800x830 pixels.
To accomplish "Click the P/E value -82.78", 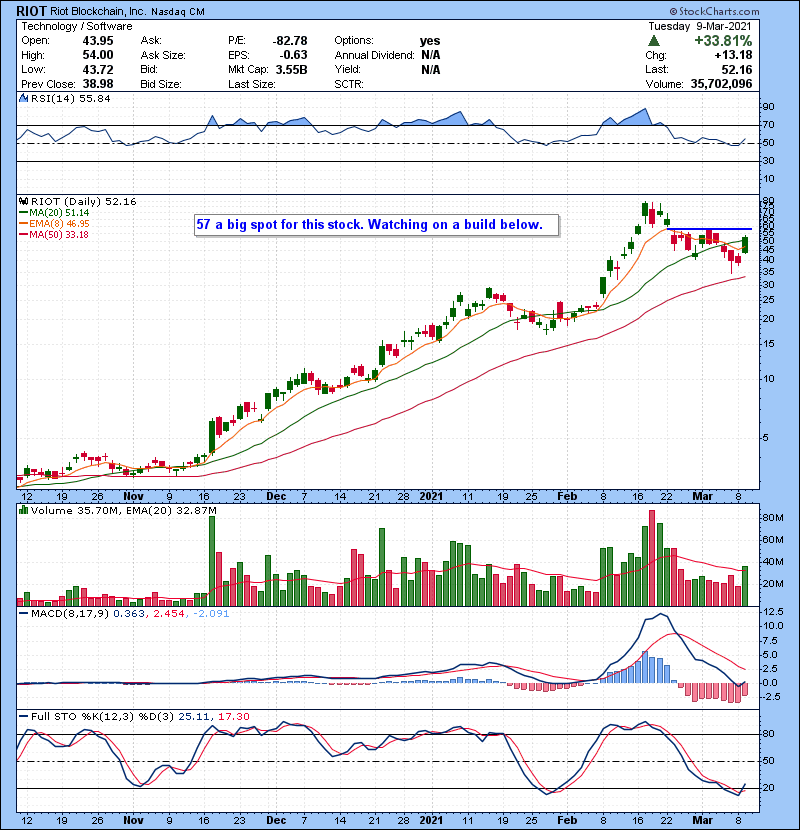I will pos(290,41).
